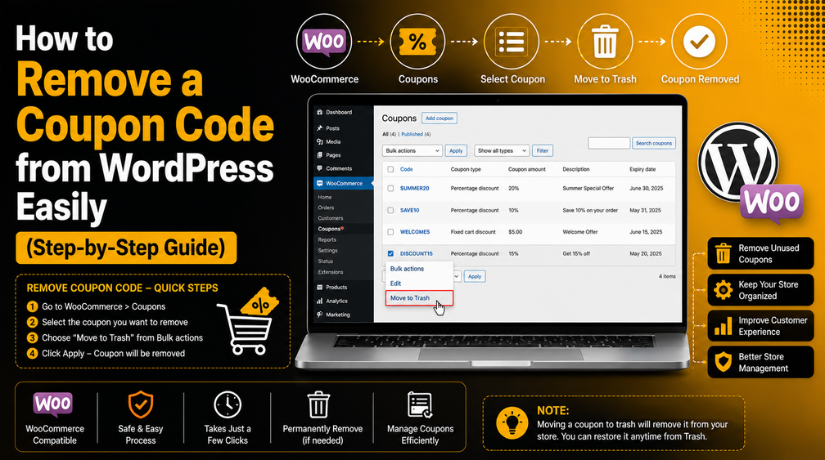Click the lightbulb icon in the NOTE box
The width and height of the screenshot is (825, 460).
512,423
